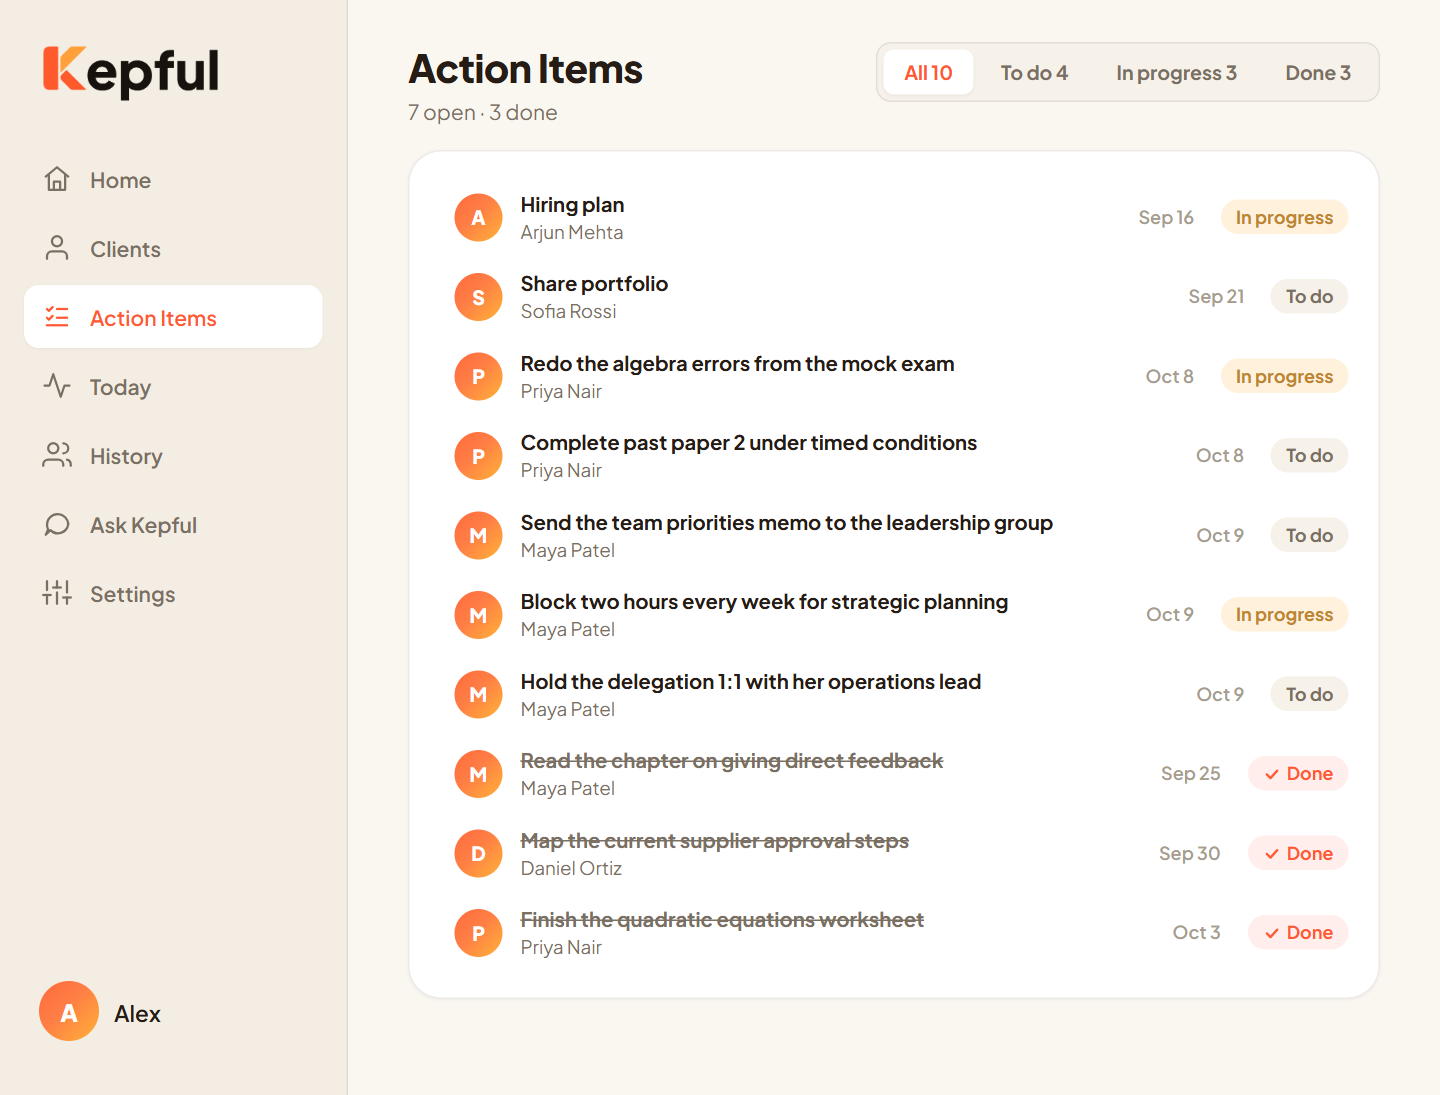Click the avatar beside Hold the delegation 1:1

pyautogui.click(x=478, y=695)
